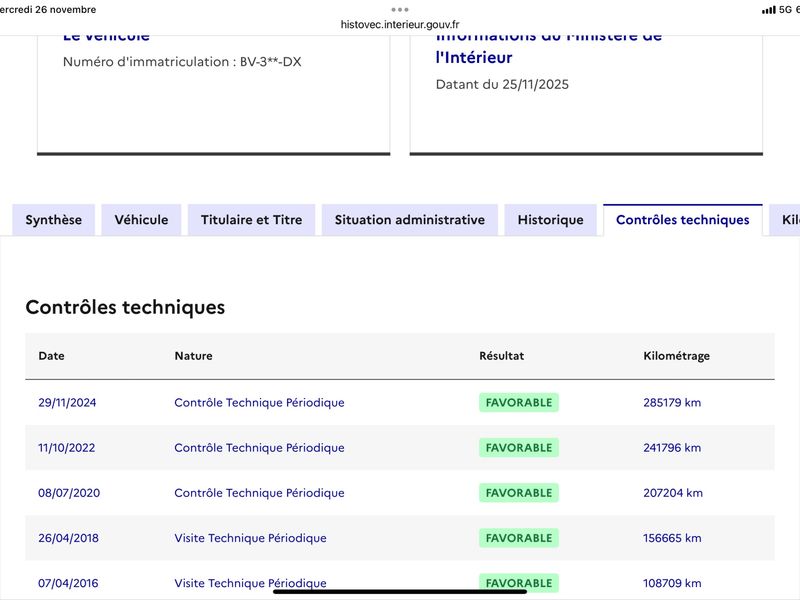Go to the Historique tab
800x600 pixels.
tap(550, 220)
